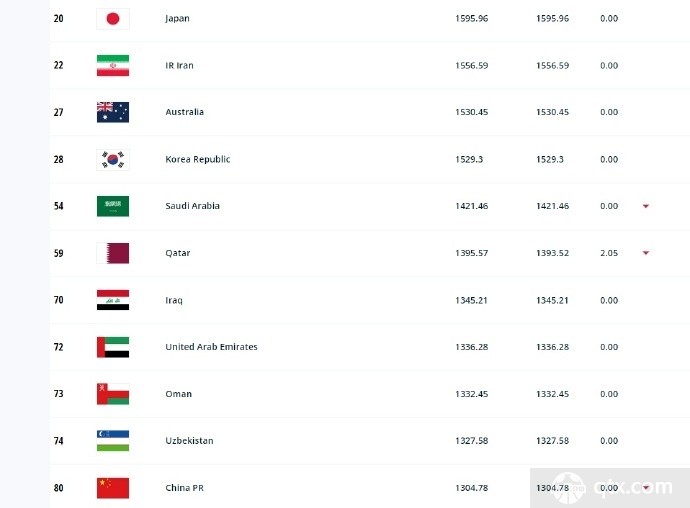The width and height of the screenshot is (690, 508).
Task: Click the Oman flag icon
Action: (x=113, y=394)
